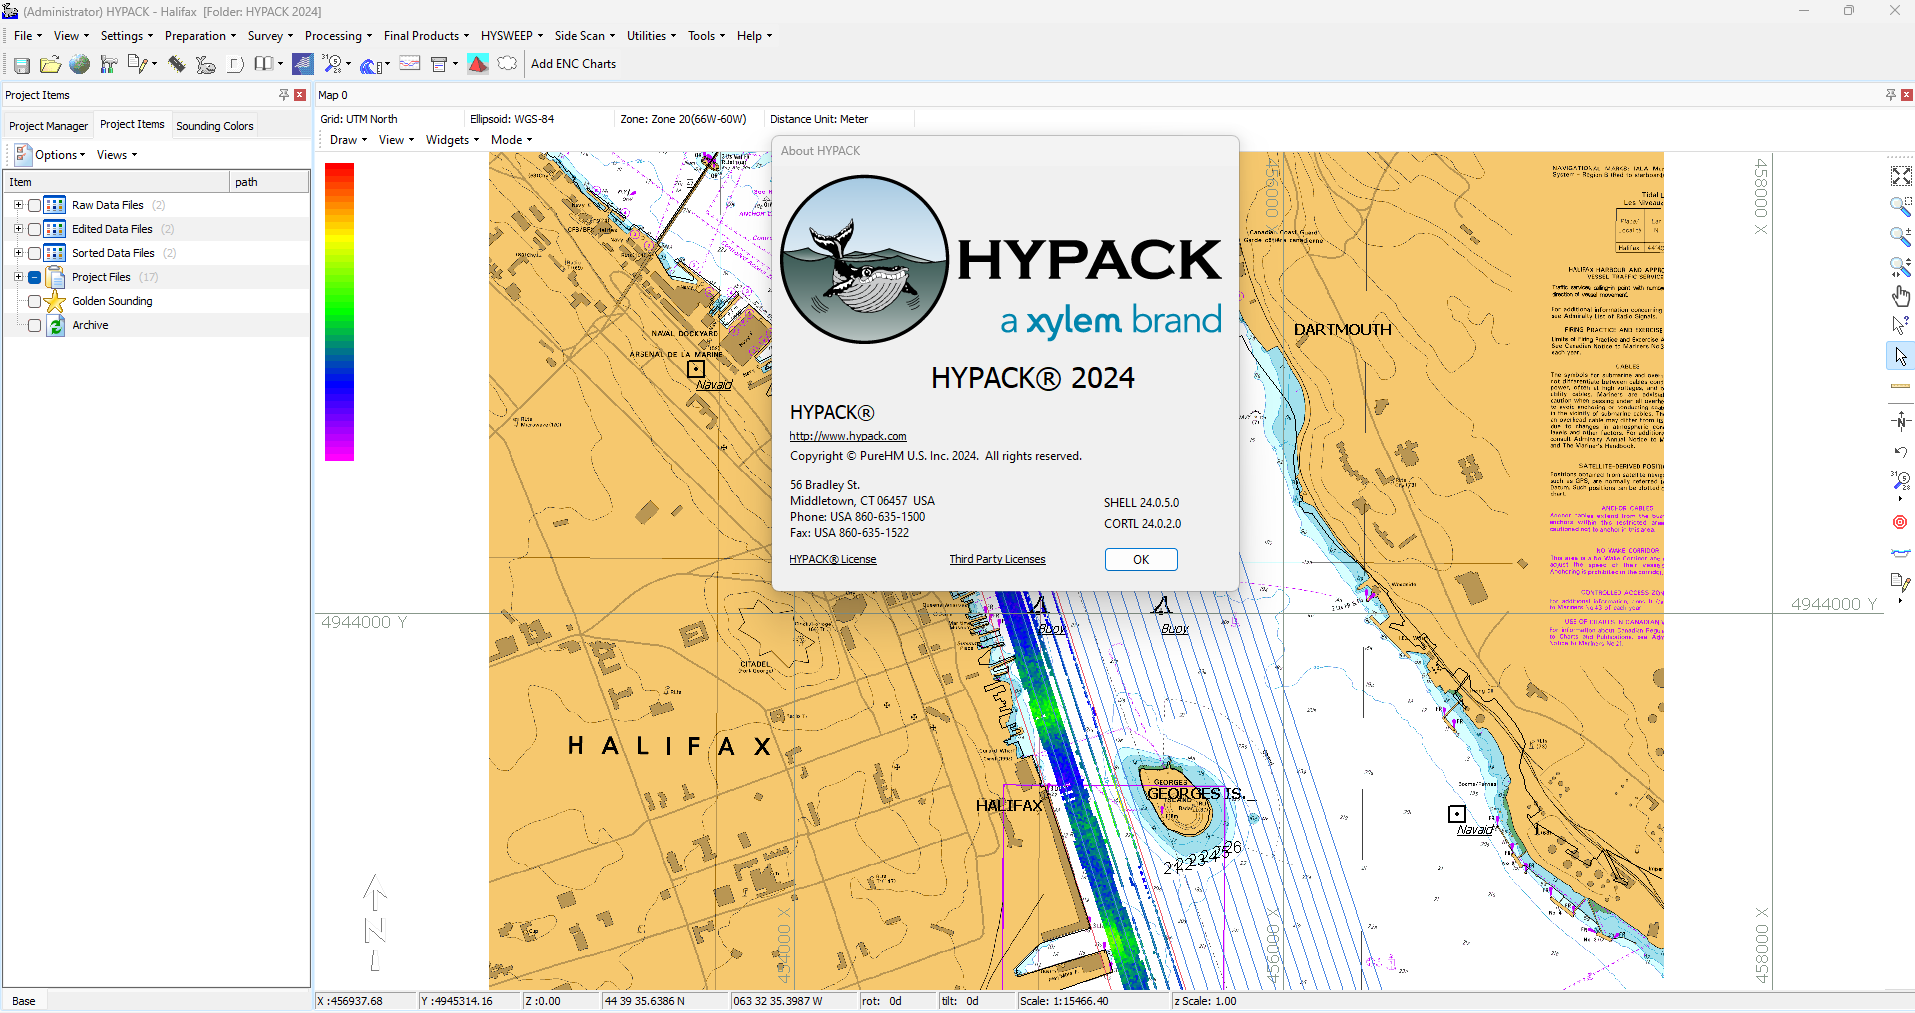
Task: Click the chip hardware icon in toolbar
Action: coord(177,65)
